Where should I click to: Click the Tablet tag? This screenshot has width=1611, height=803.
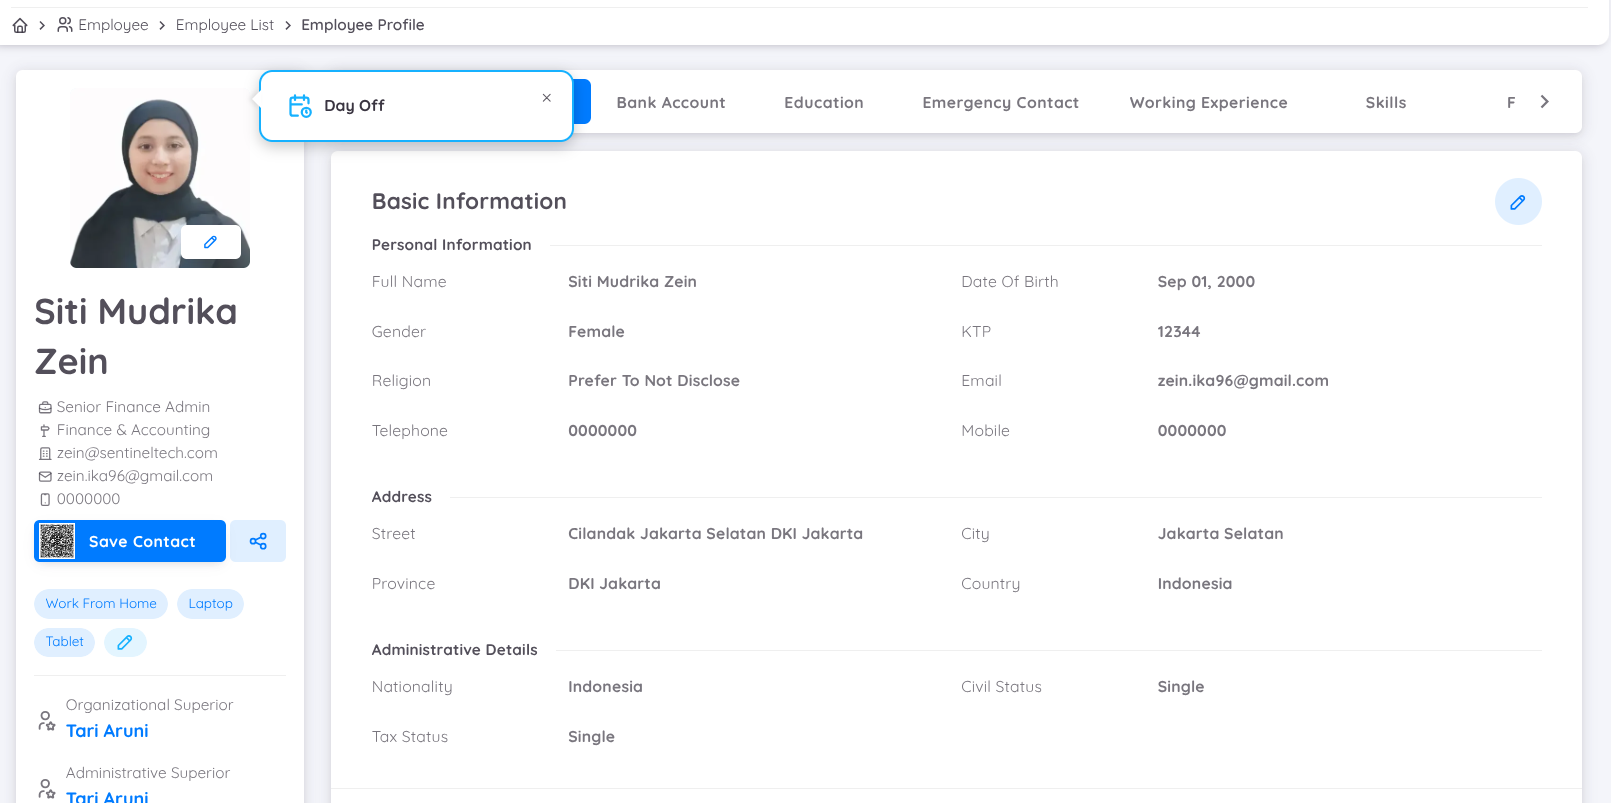click(65, 642)
